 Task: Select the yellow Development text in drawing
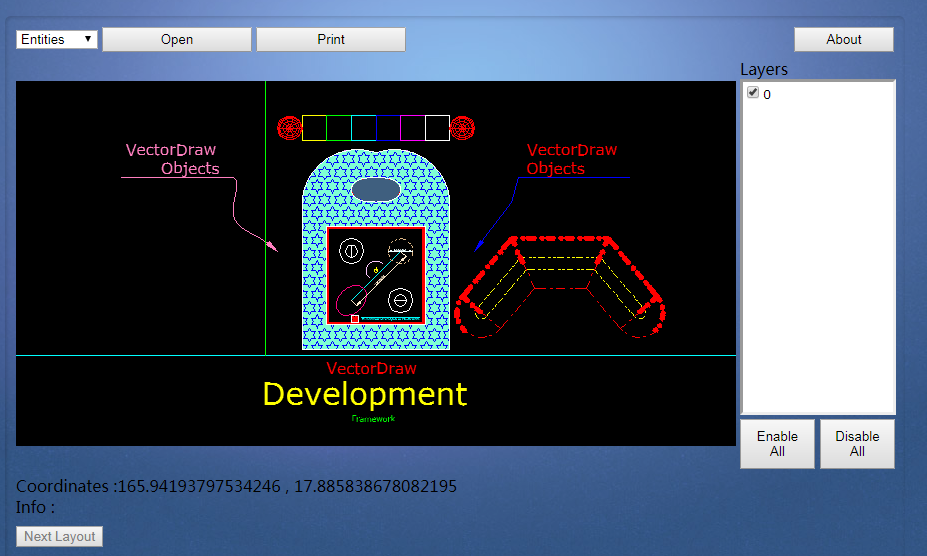[x=365, y=395]
